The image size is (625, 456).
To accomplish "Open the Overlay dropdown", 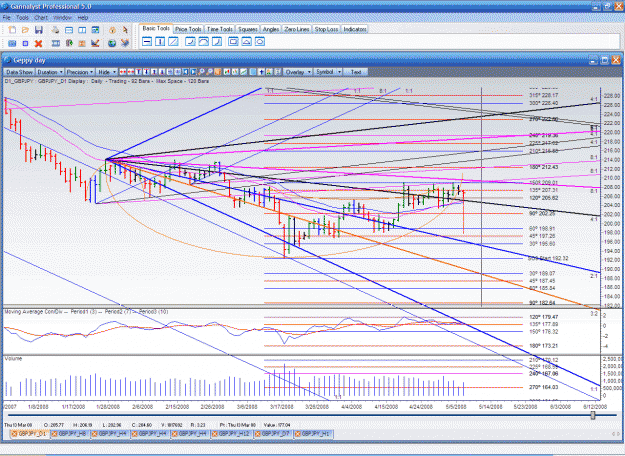I will pyautogui.click(x=298, y=72).
